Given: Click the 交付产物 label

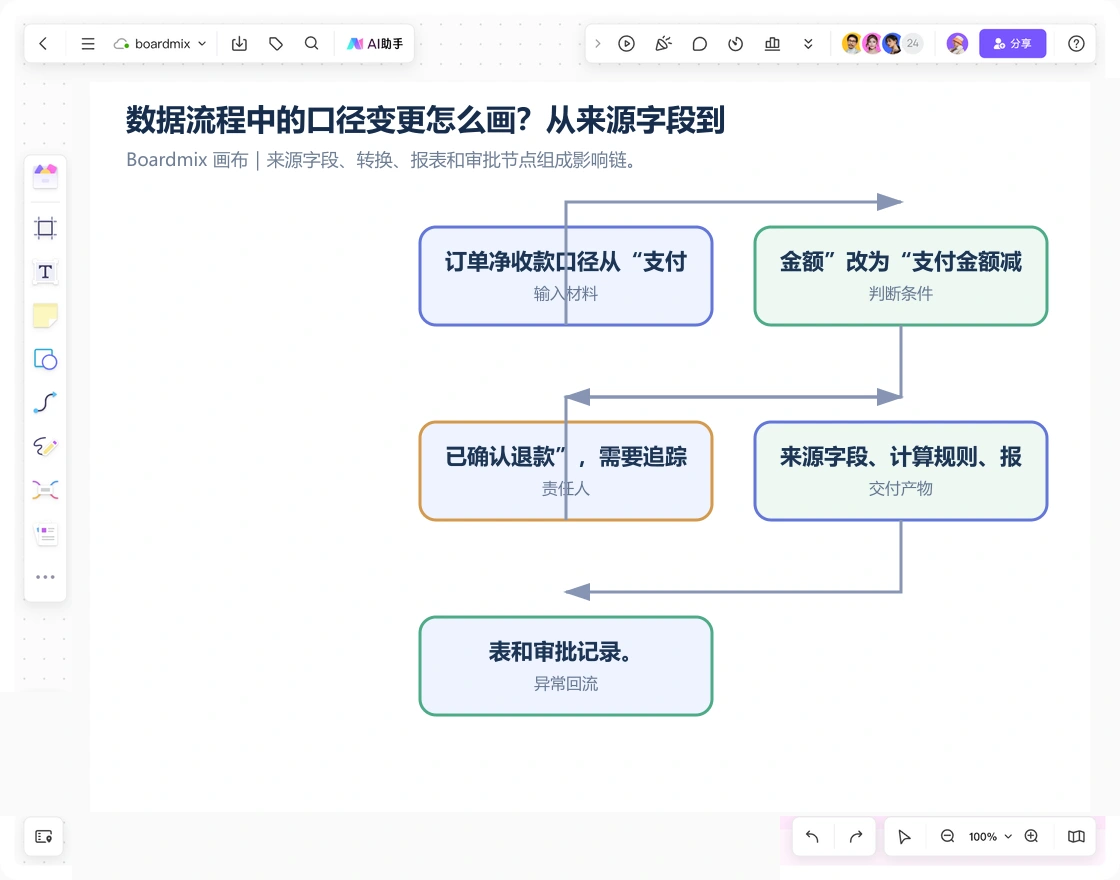Looking at the screenshot, I should [x=901, y=489].
